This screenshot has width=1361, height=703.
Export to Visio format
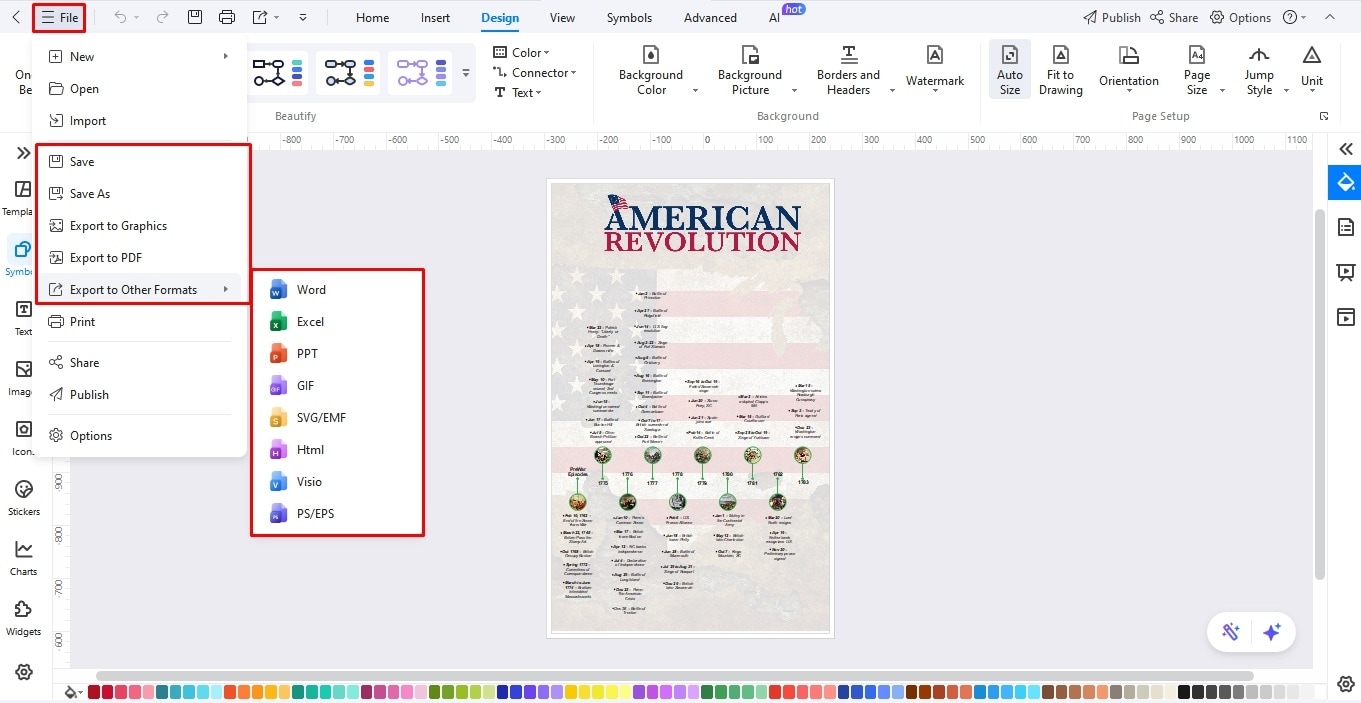point(337,482)
